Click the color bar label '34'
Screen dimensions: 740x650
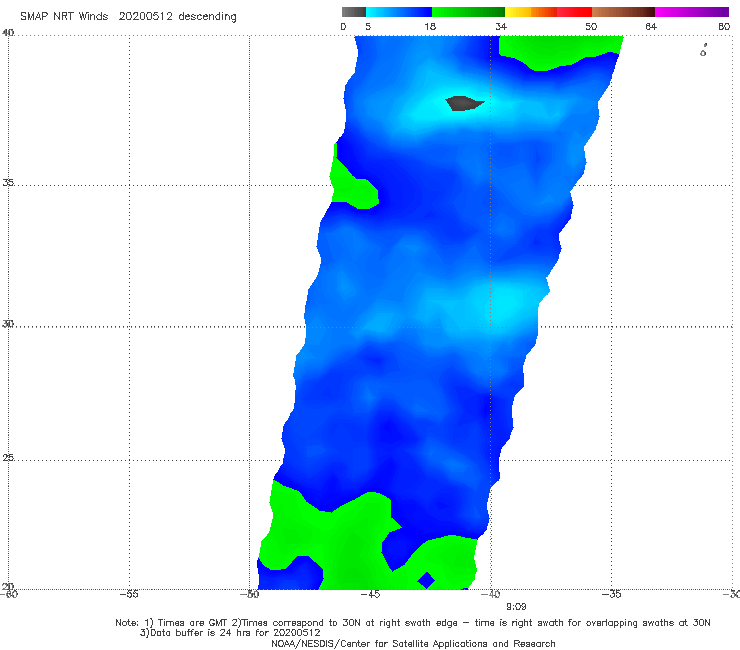coord(501,27)
